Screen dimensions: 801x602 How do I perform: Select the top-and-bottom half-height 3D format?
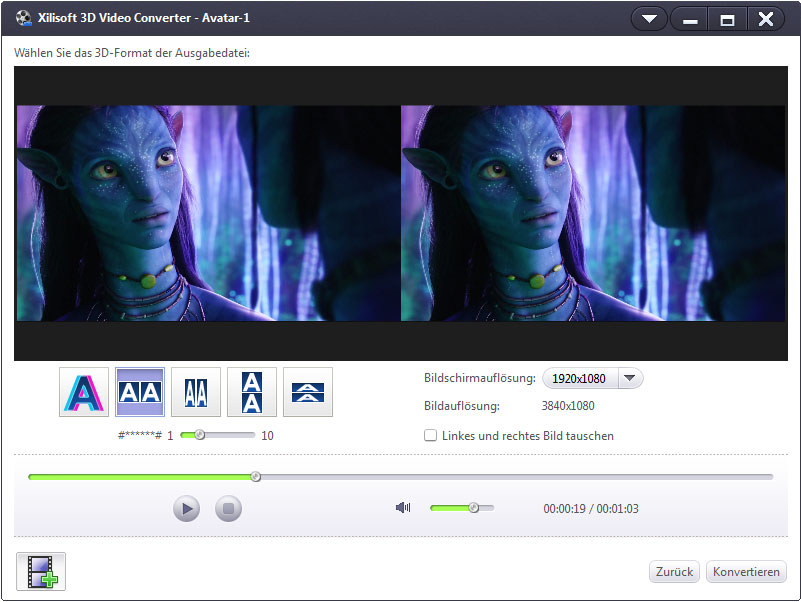pyautogui.click(x=308, y=392)
